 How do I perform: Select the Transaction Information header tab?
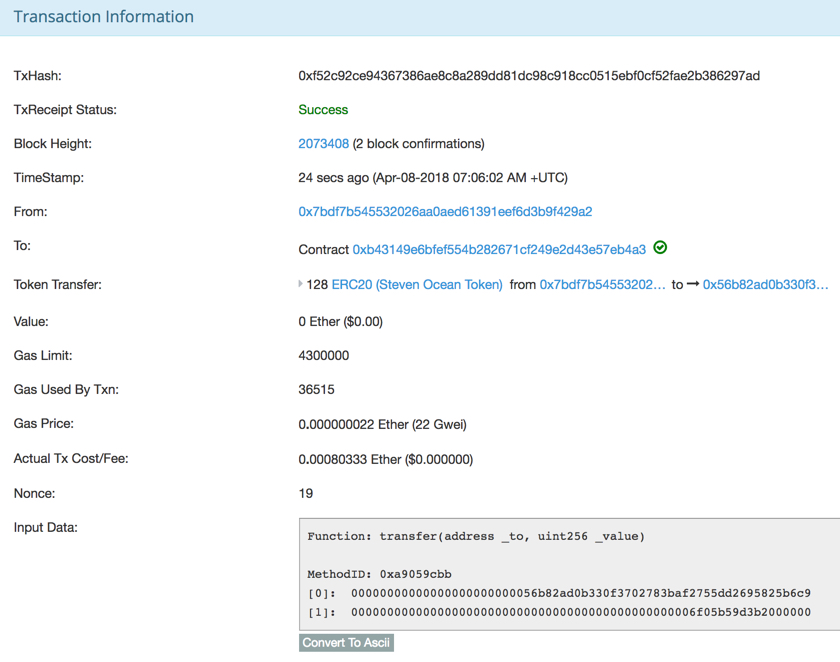coord(104,17)
